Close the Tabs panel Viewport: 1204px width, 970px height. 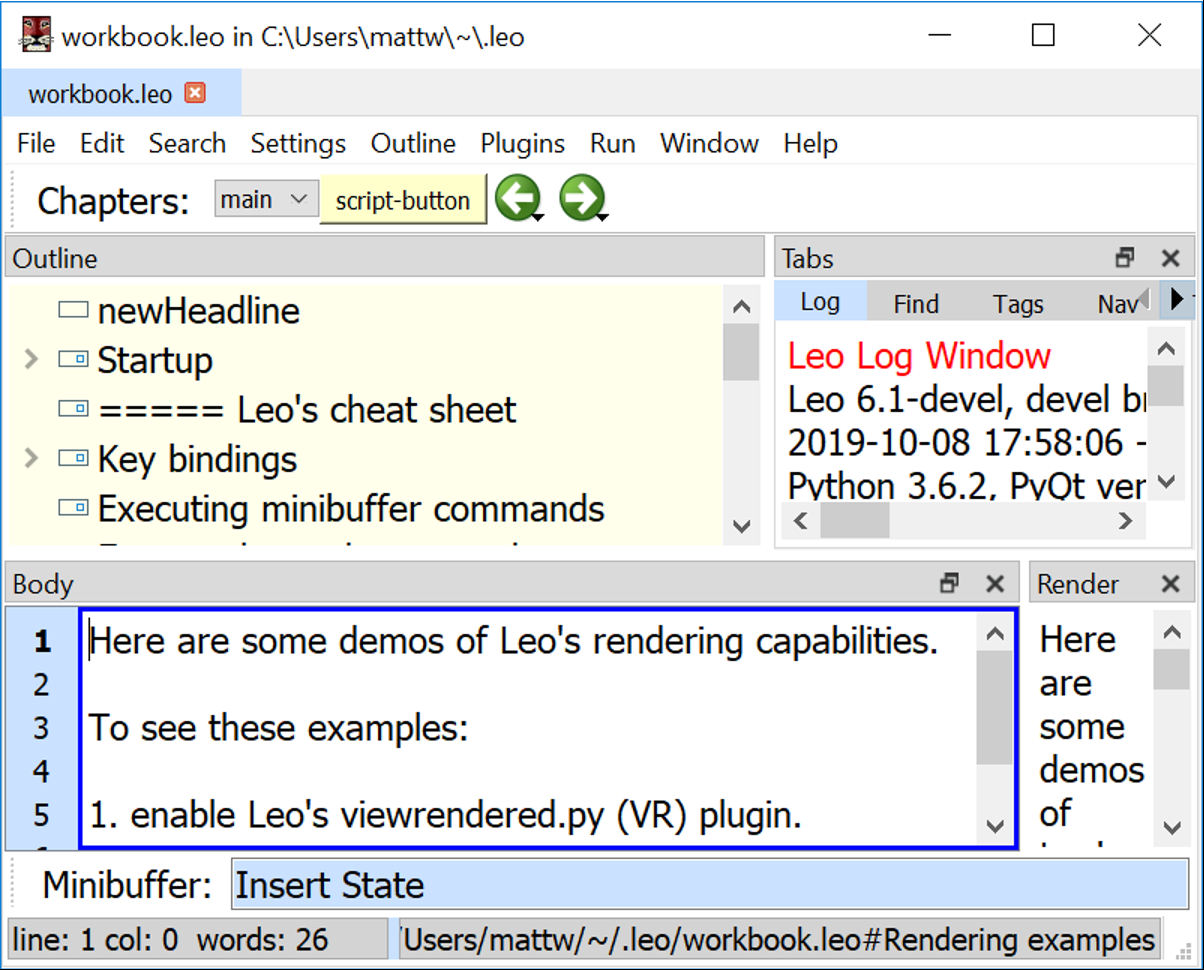coord(1170,258)
